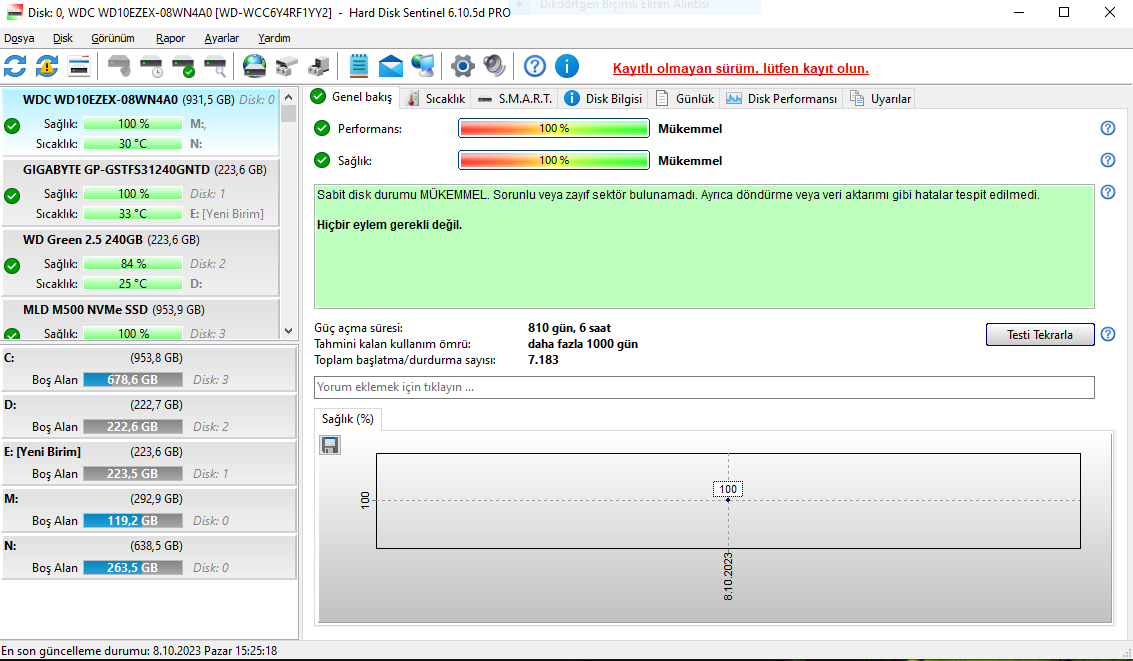Click the blue info icon in toolbar
Viewport: 1133px width, 661px height.
[x=567, y=67]
